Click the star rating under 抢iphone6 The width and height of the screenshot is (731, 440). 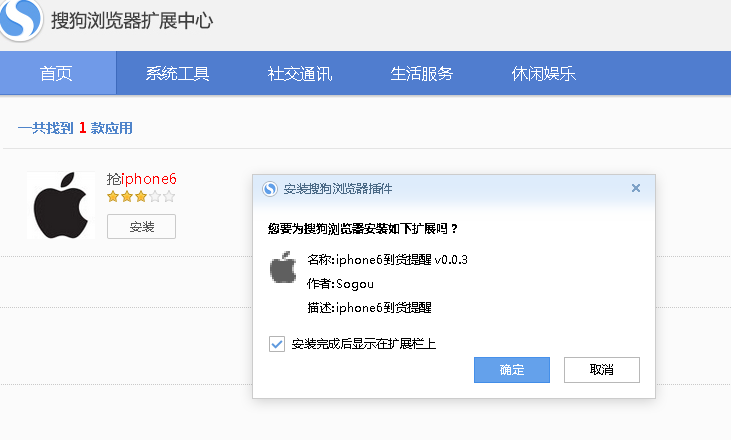coord(140,197)
